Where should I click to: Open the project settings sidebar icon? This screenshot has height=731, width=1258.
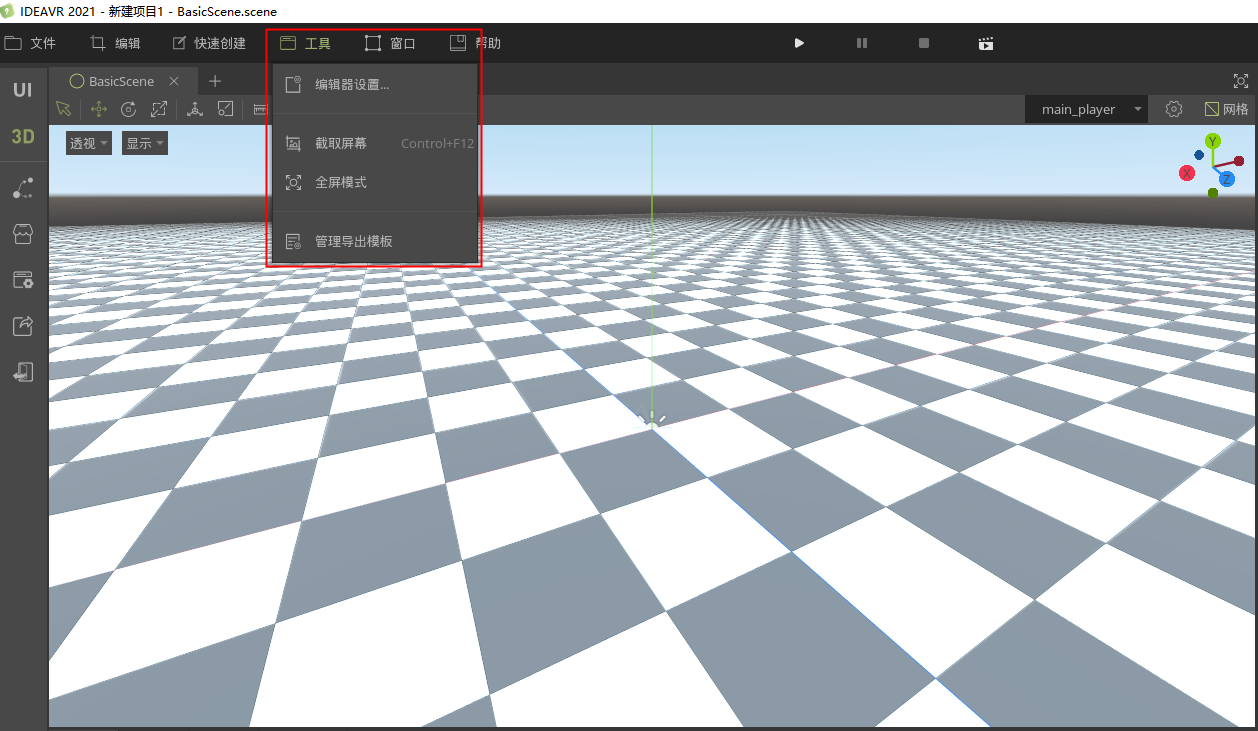(x=23, y=280)
